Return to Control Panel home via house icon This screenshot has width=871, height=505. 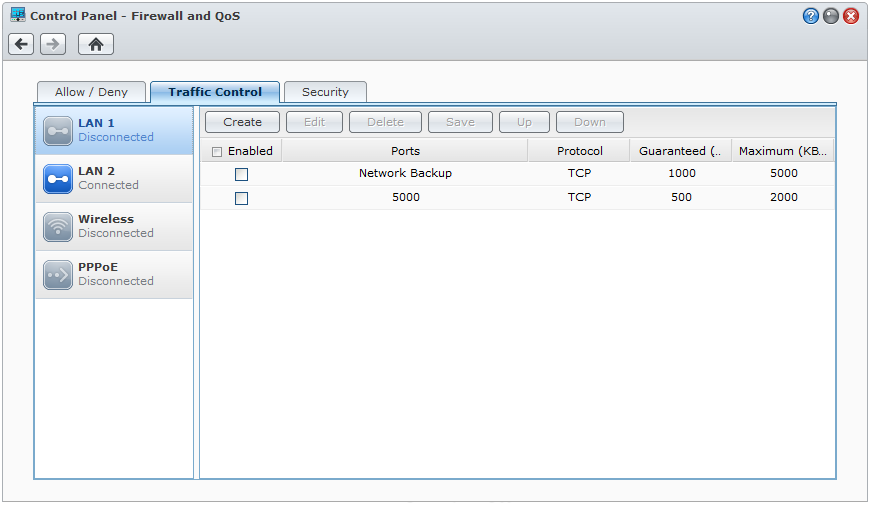pyautogui.click(x=96, y=44)
